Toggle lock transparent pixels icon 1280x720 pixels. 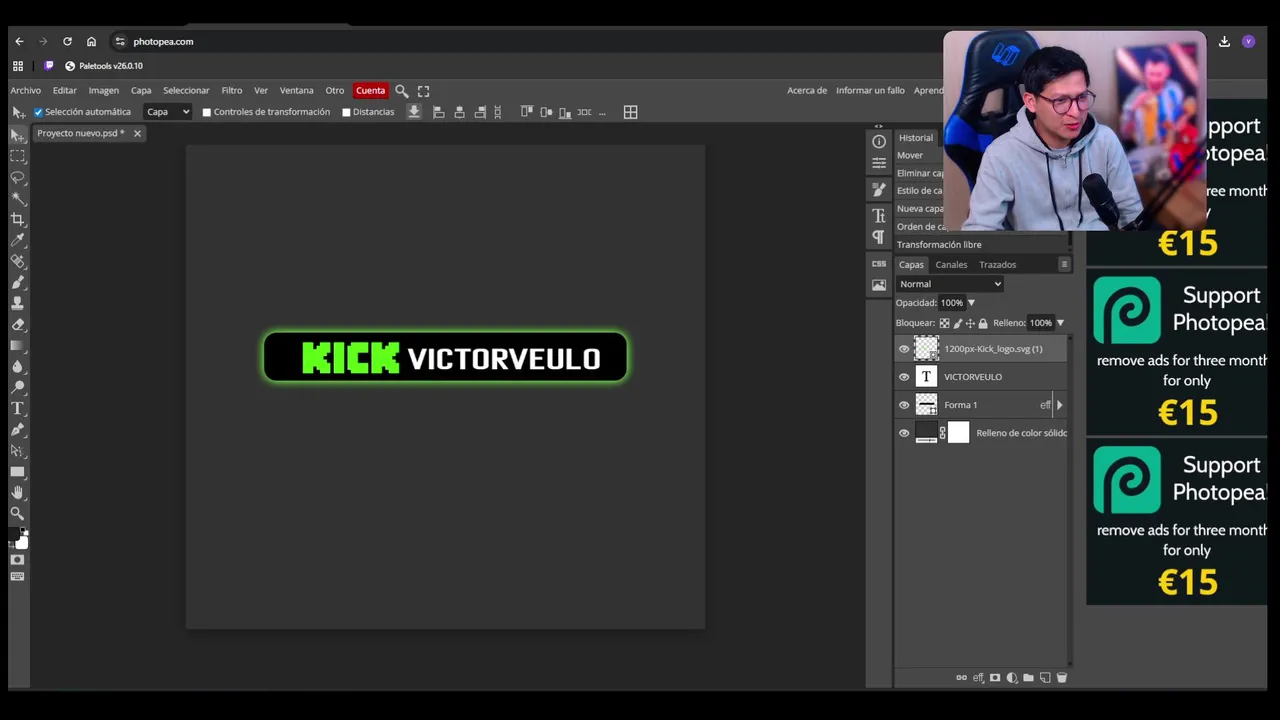[x=944, y=323]
